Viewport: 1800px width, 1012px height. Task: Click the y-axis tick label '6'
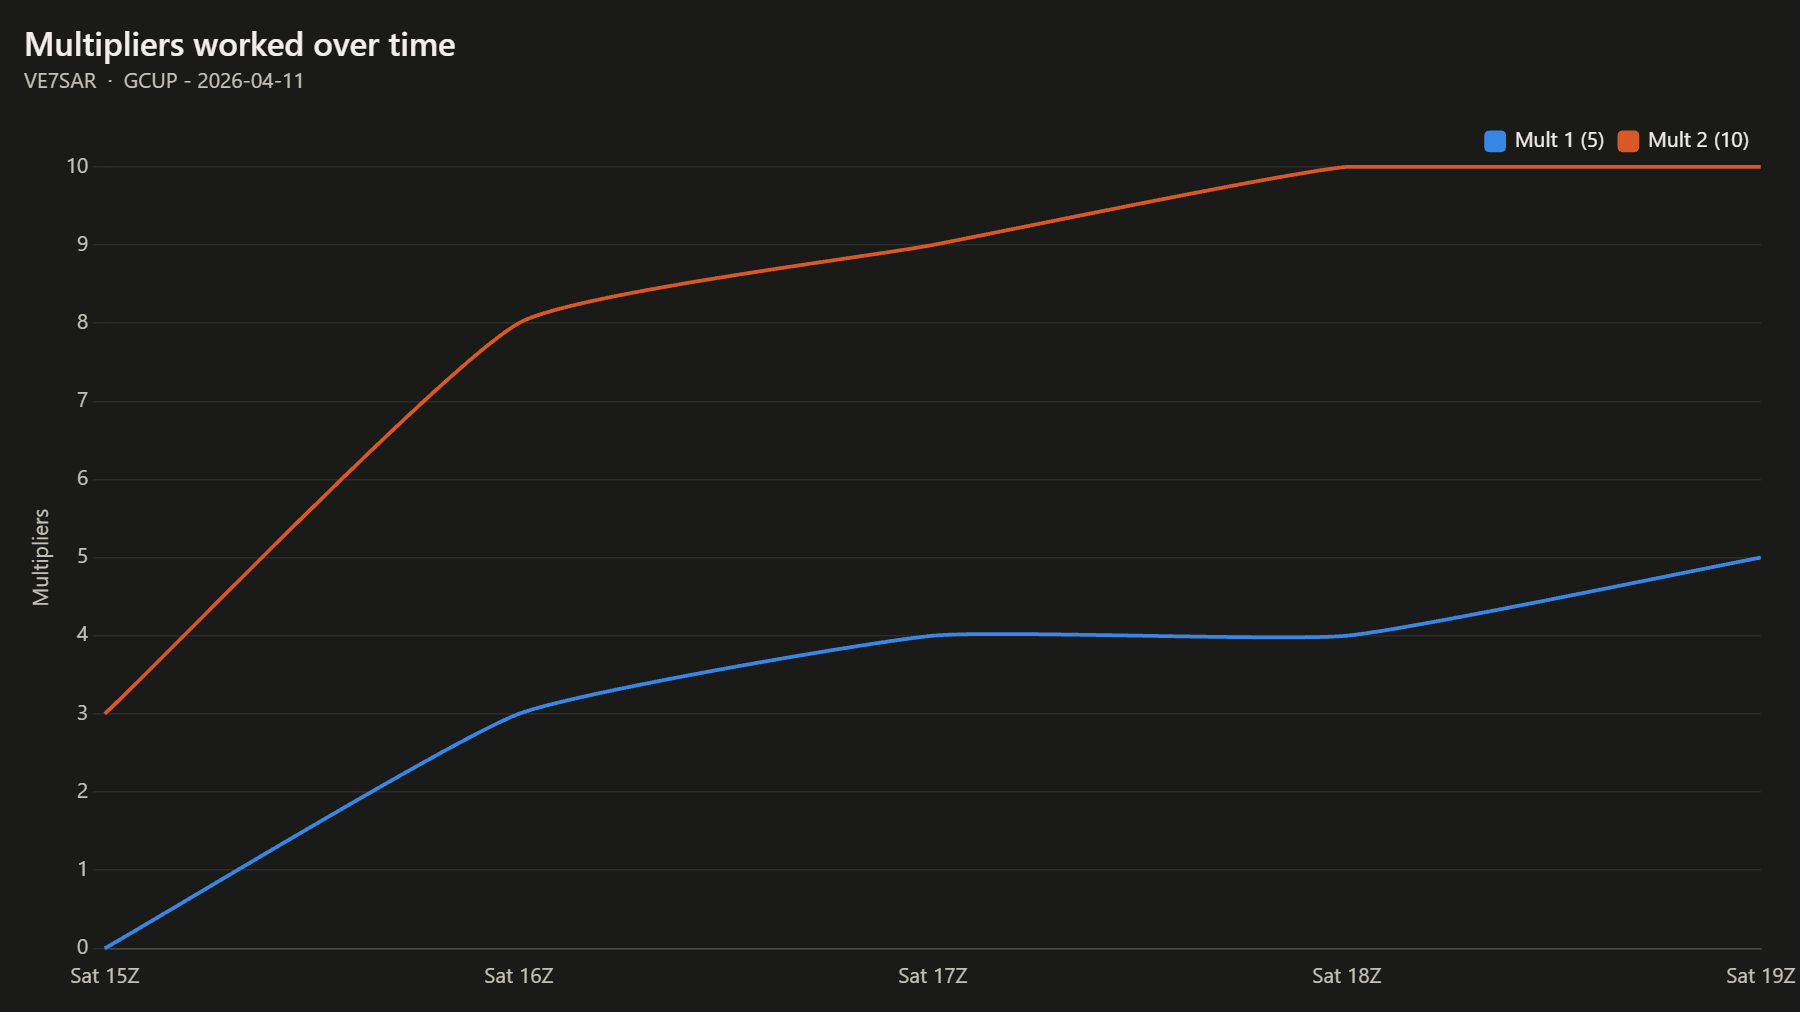83,478
